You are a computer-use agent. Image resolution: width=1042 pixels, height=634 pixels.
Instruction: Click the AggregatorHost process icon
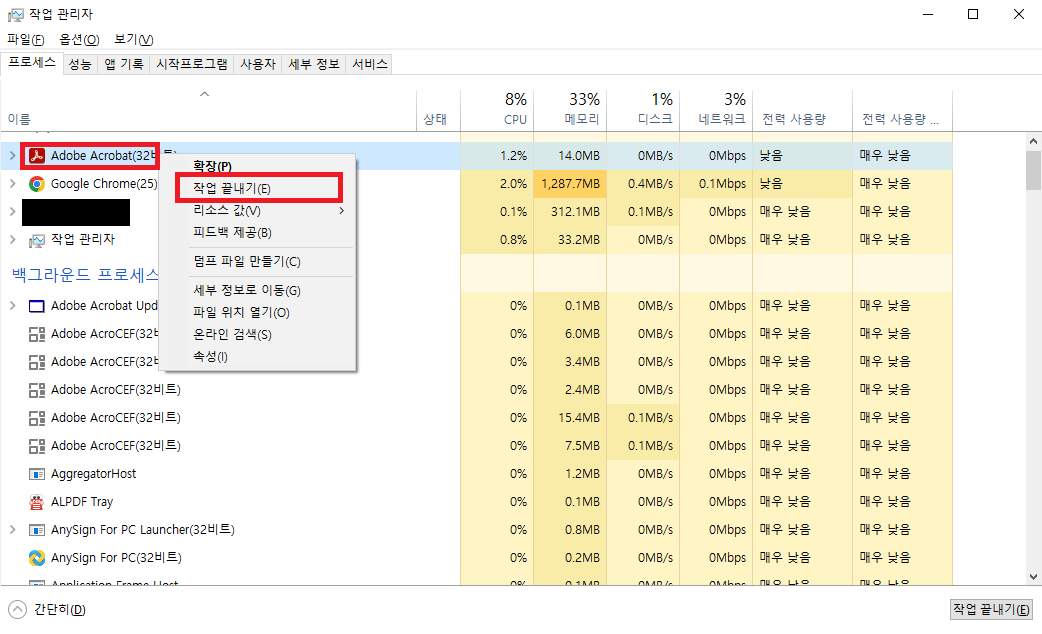37,474
